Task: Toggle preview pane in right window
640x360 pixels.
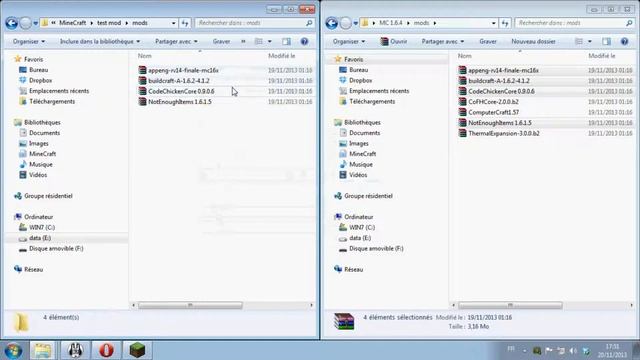Action: tap(607, 42)
